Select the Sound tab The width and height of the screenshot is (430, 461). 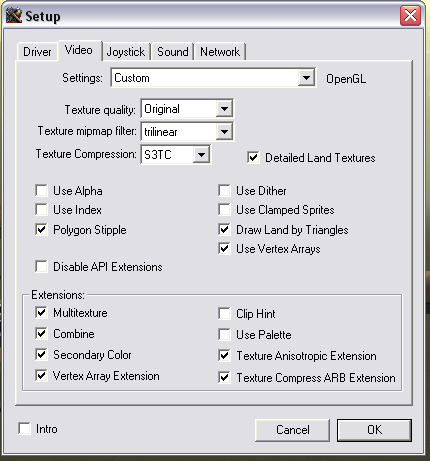[173, 52]
